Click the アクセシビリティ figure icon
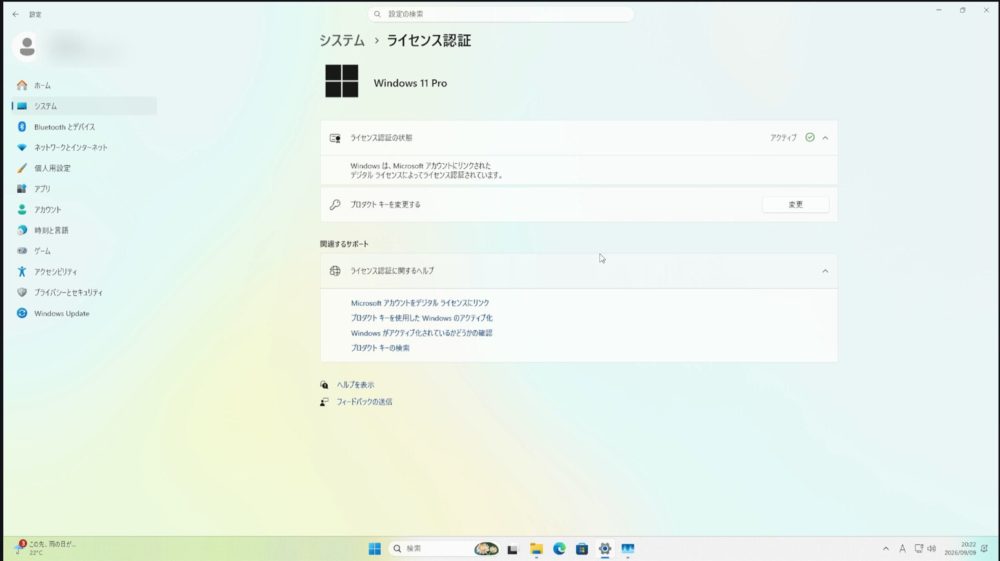 tap(22, 272)
